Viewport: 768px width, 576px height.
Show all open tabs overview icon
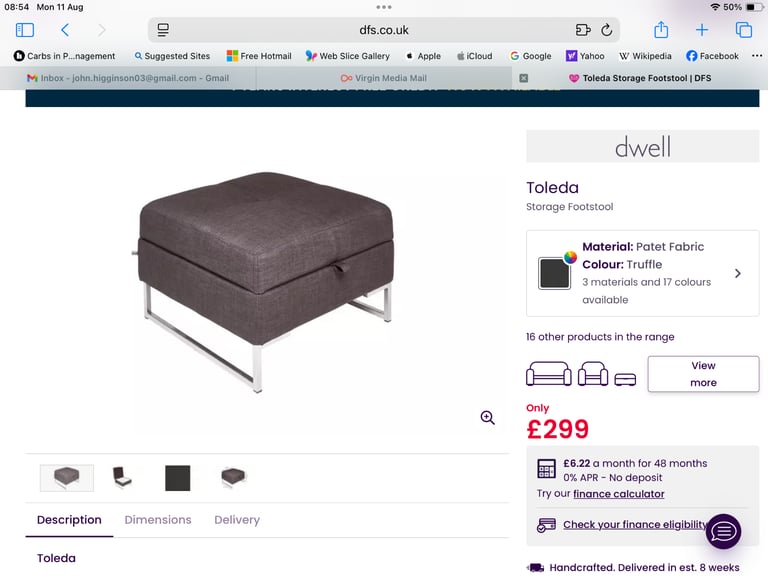click(x=744, y=30)
